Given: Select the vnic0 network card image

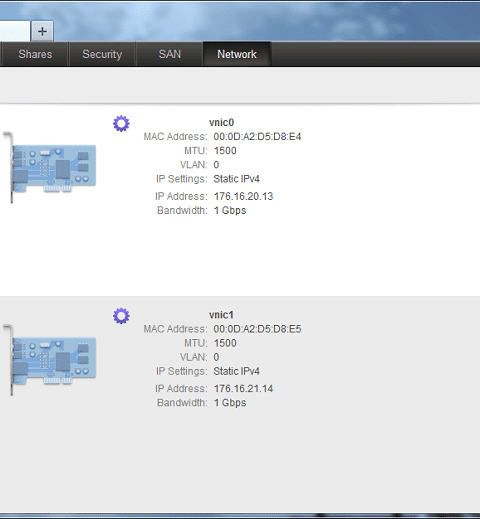Looking at the screenshot, I should tap(50, 167).
